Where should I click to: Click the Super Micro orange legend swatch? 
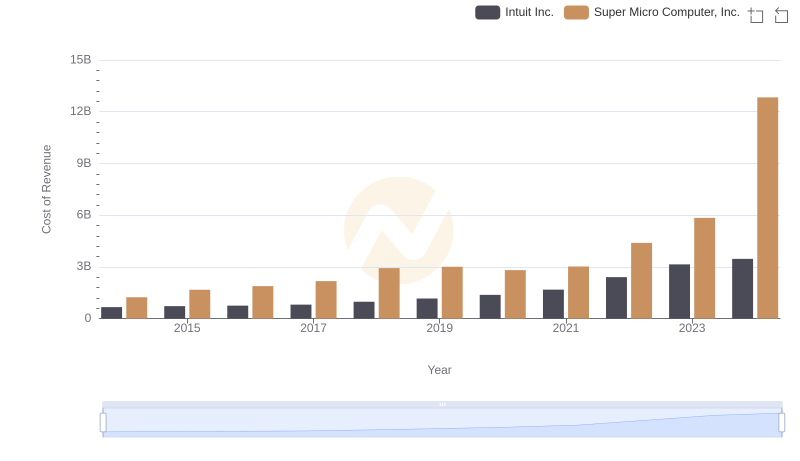click(x=576, y=12)
